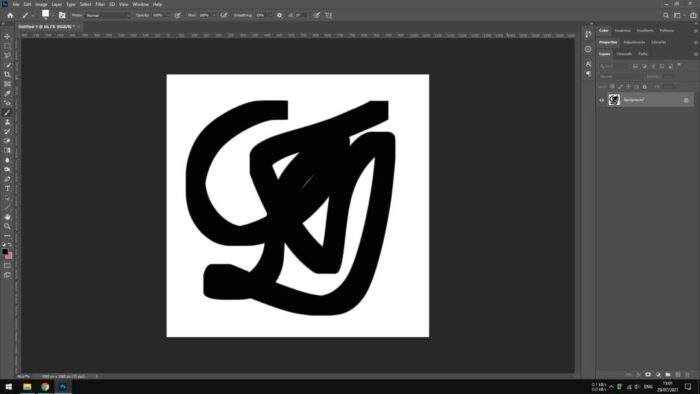
Task: Open the brush settings panel icon
Action: point(62,15)
